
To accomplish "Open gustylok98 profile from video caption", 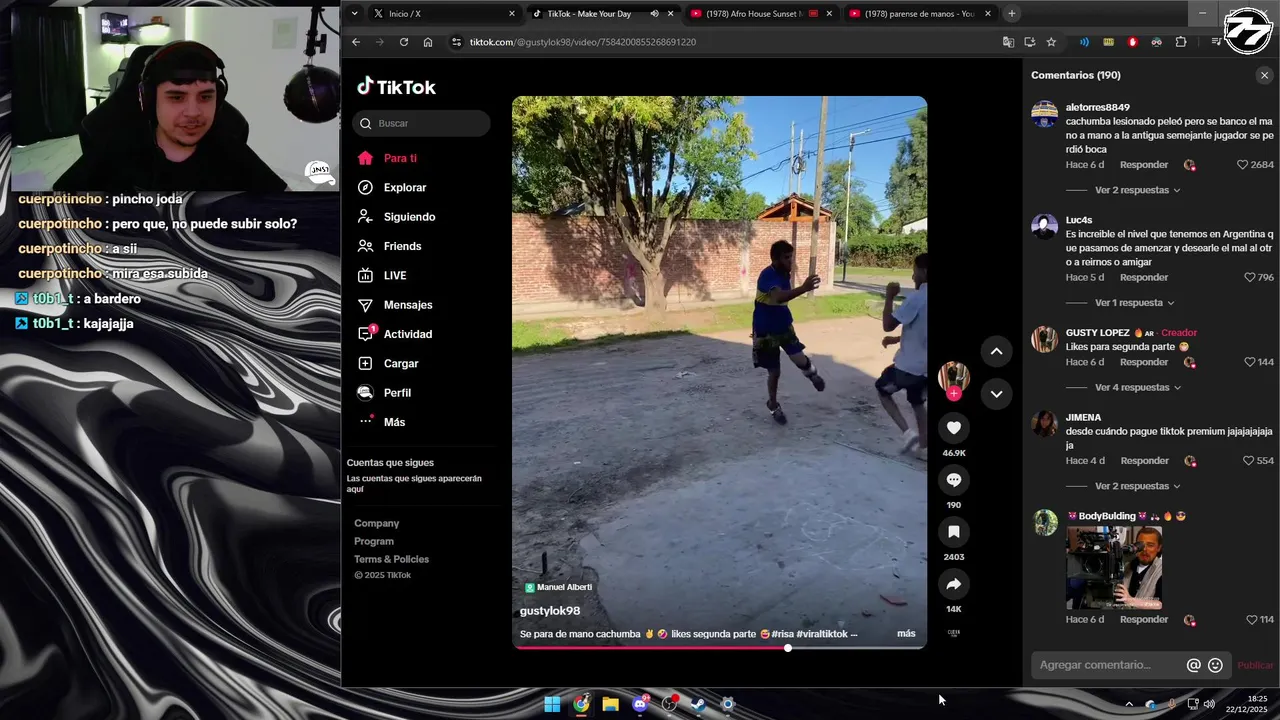I will coord(550,611).
